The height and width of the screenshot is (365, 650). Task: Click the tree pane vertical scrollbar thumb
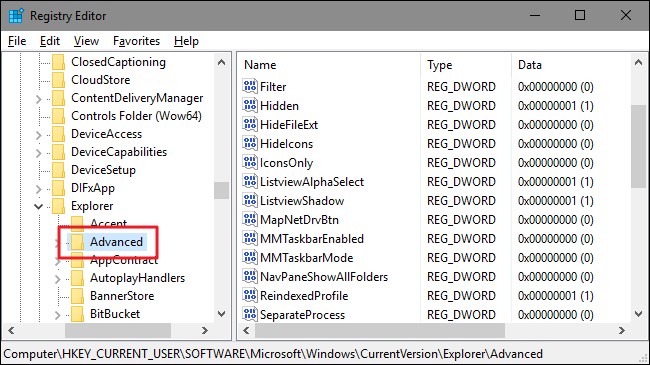coord(222,190)
